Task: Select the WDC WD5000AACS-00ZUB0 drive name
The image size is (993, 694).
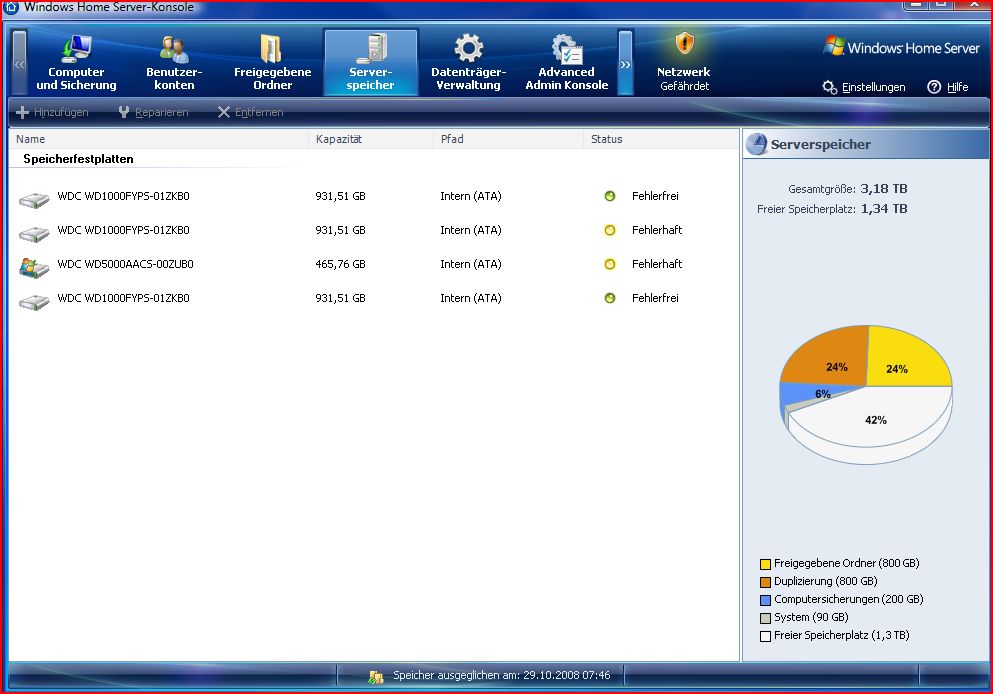Action: pyautogui.click(x=125, y=264)
